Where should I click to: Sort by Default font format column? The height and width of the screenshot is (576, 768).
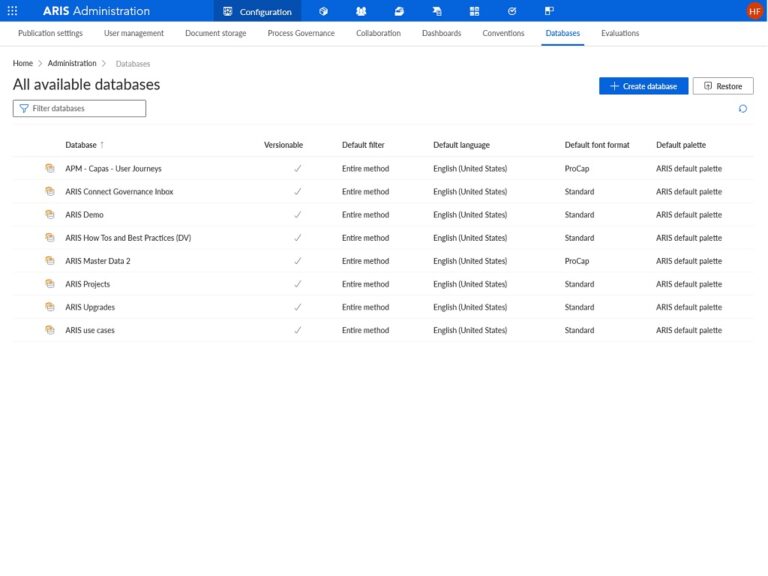point(597,145)
